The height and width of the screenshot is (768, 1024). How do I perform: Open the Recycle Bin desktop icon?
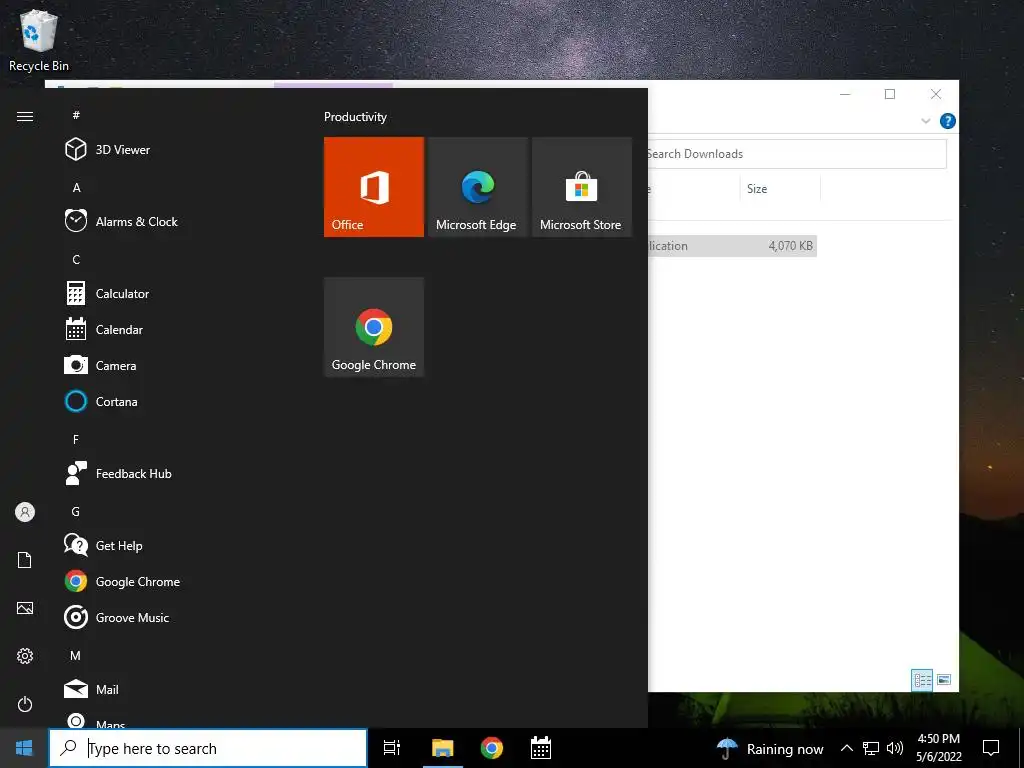tap(39, 40)
